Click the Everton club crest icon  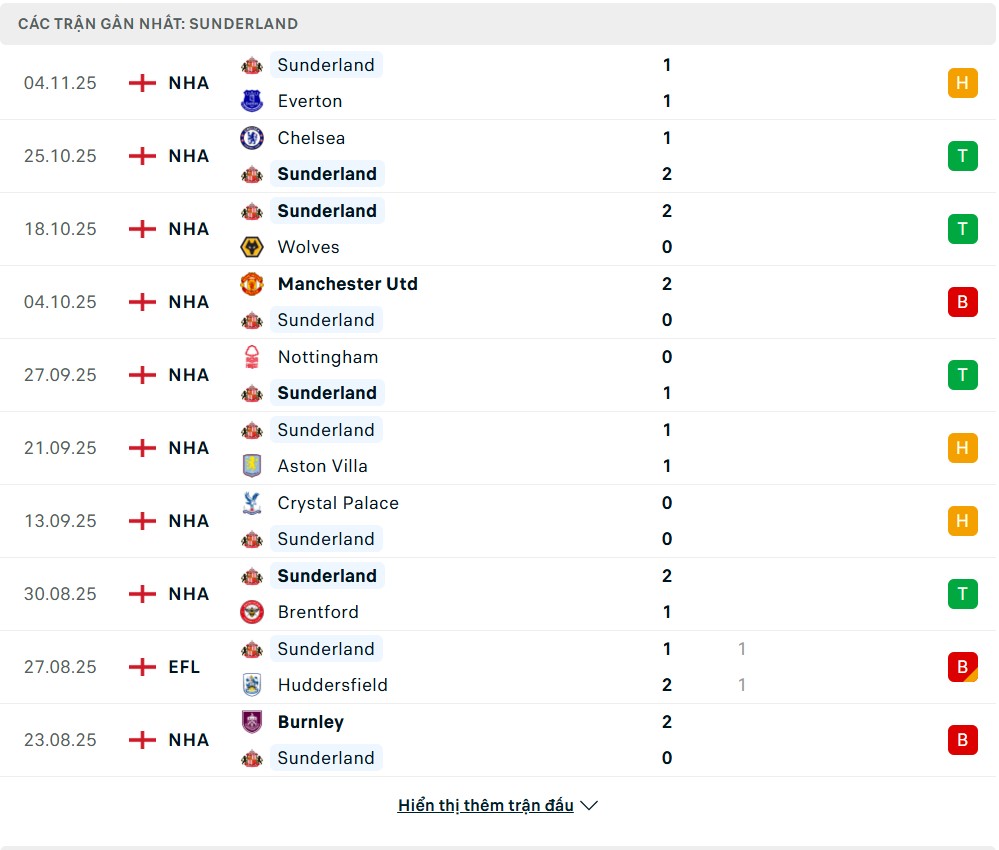click(252, 101)
